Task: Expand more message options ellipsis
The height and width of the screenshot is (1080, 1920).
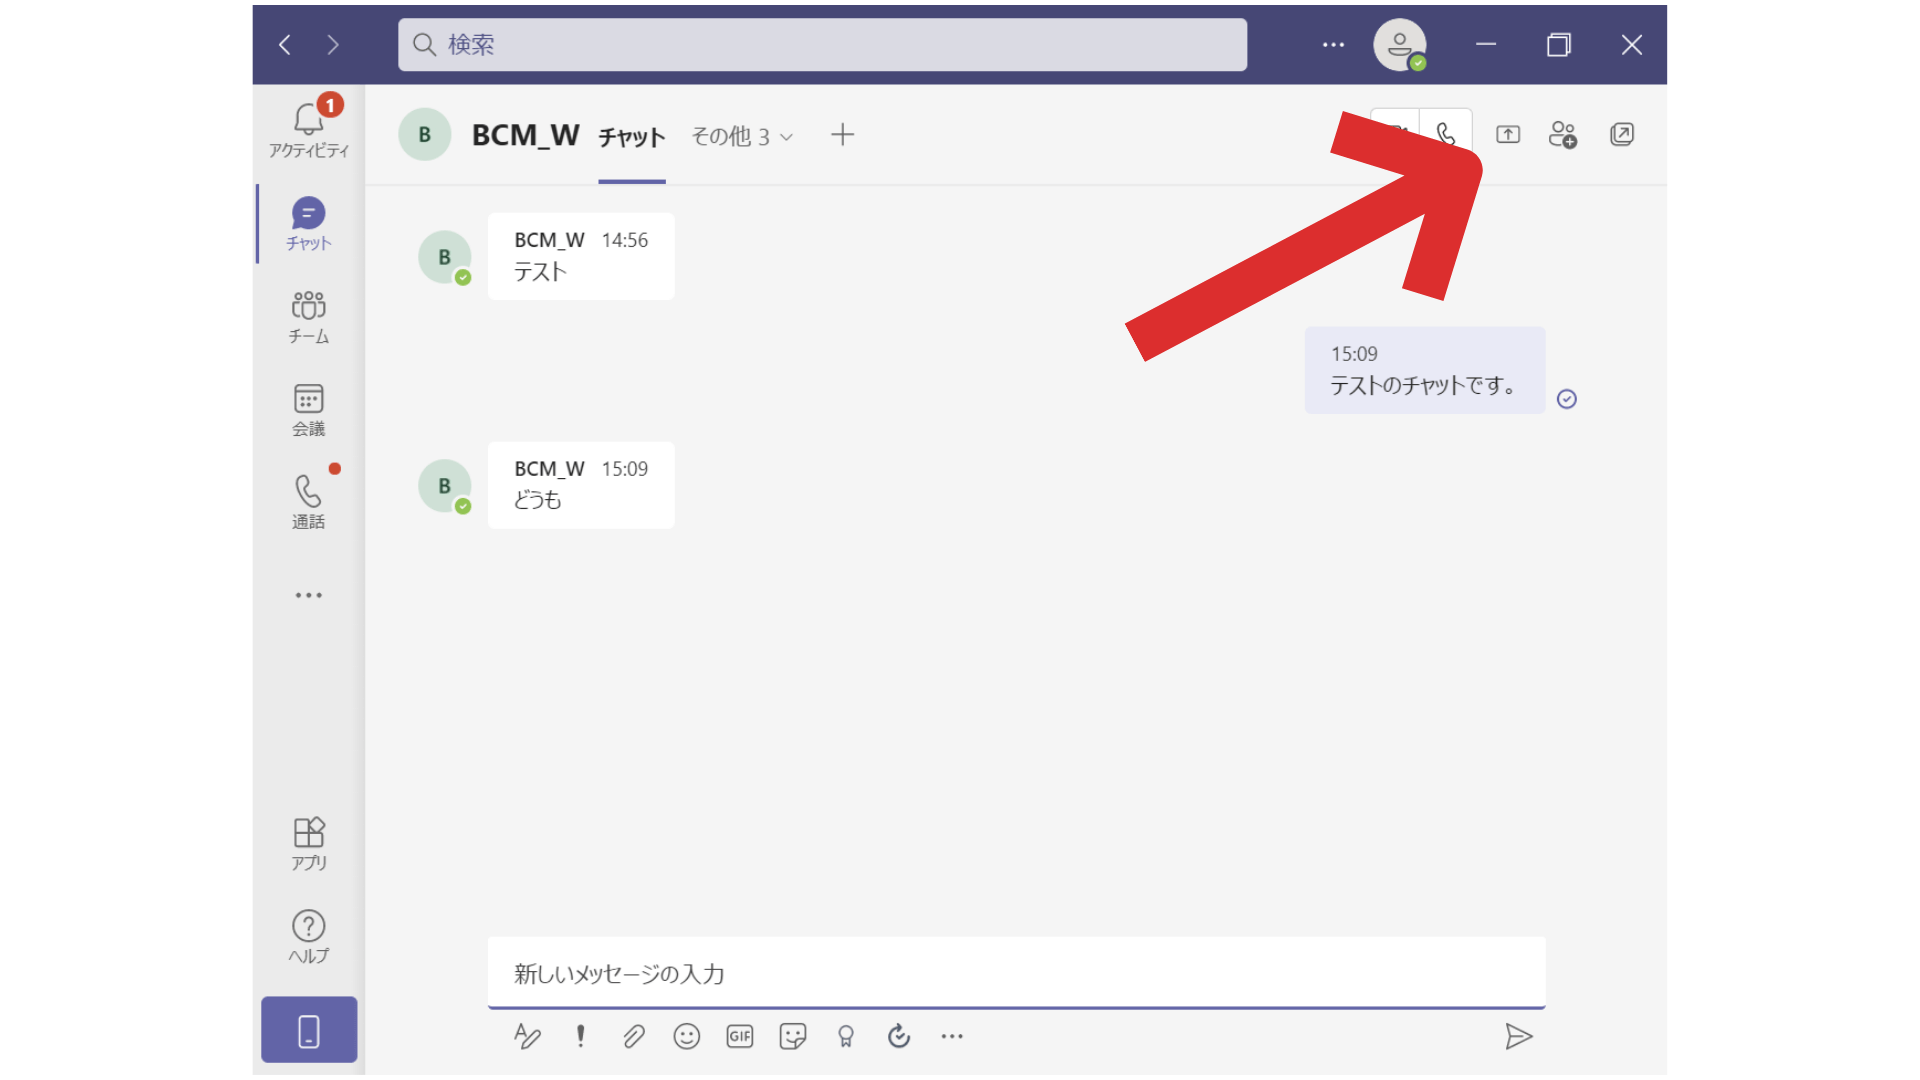Action: [x=952, y=1037]
